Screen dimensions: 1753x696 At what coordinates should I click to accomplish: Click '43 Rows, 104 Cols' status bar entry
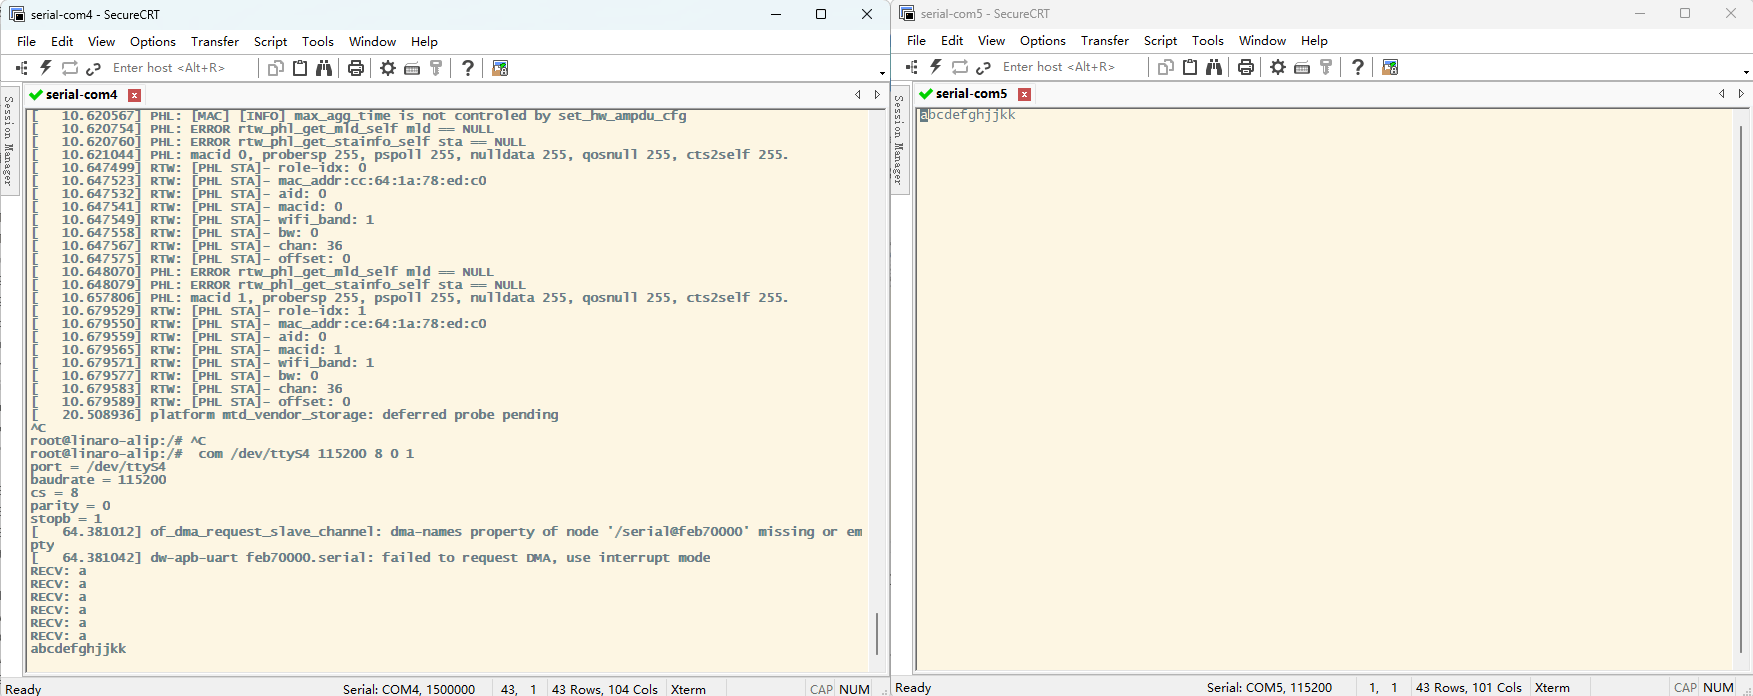[605, 689]
